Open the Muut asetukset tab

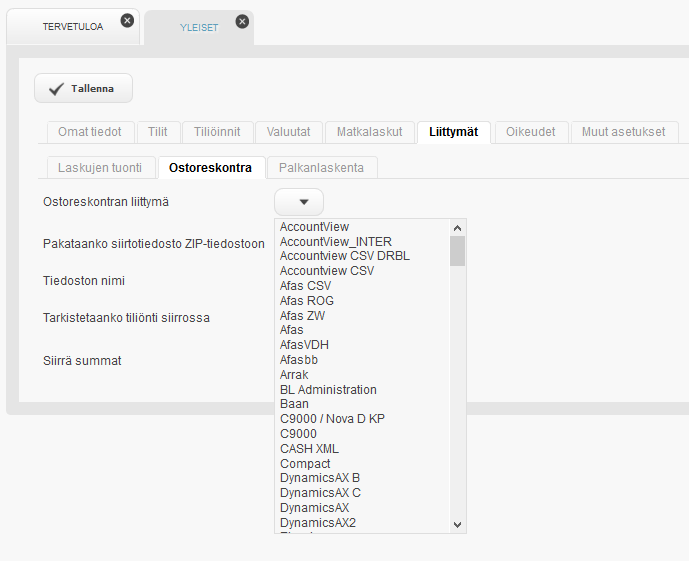pos(623,132)
